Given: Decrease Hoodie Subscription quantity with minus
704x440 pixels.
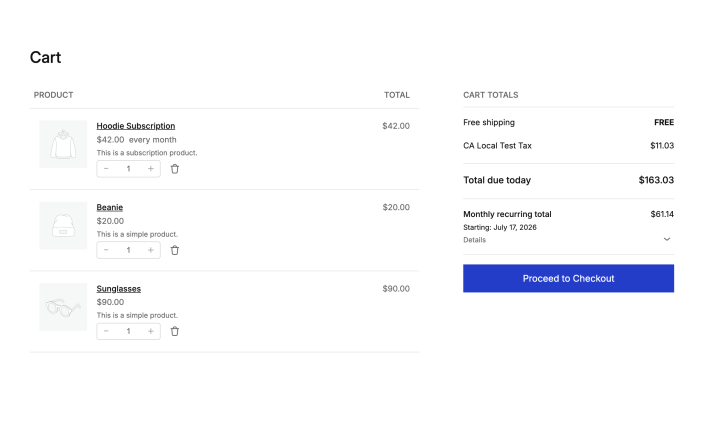Looking at the screenshot, I should click(x=106, y=169).
